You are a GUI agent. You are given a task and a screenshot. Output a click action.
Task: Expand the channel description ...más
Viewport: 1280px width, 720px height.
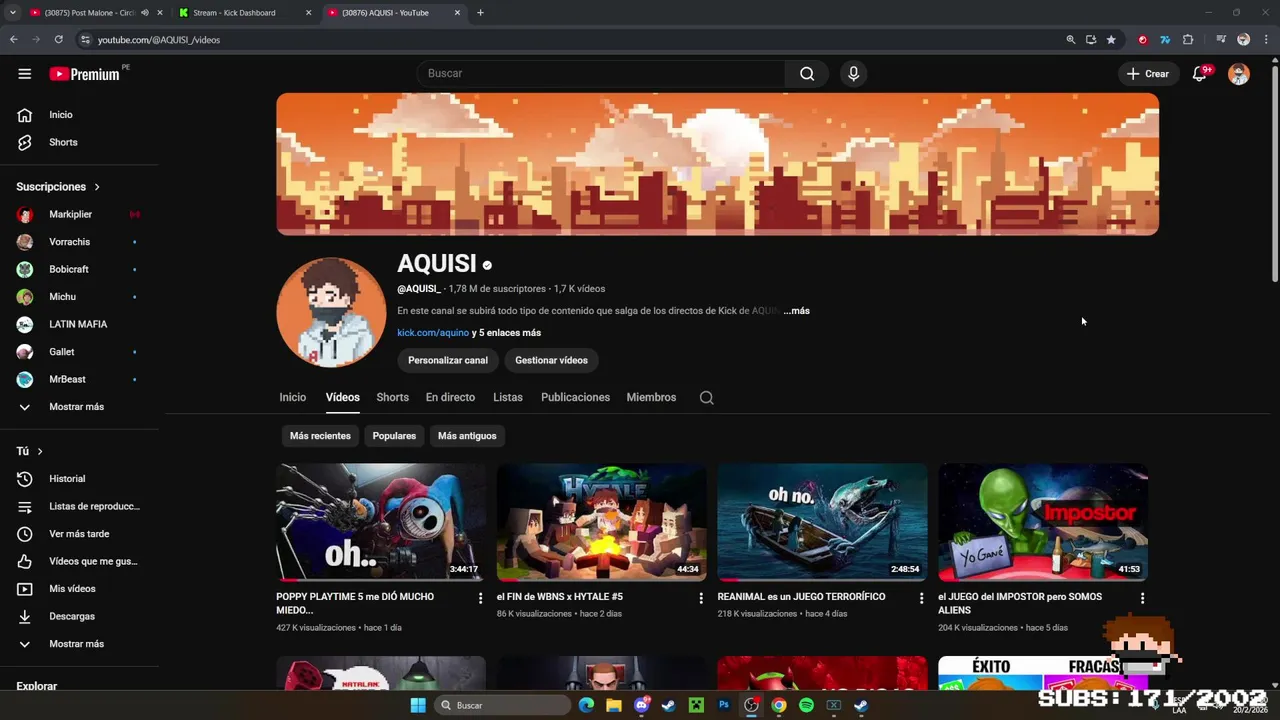796,311
